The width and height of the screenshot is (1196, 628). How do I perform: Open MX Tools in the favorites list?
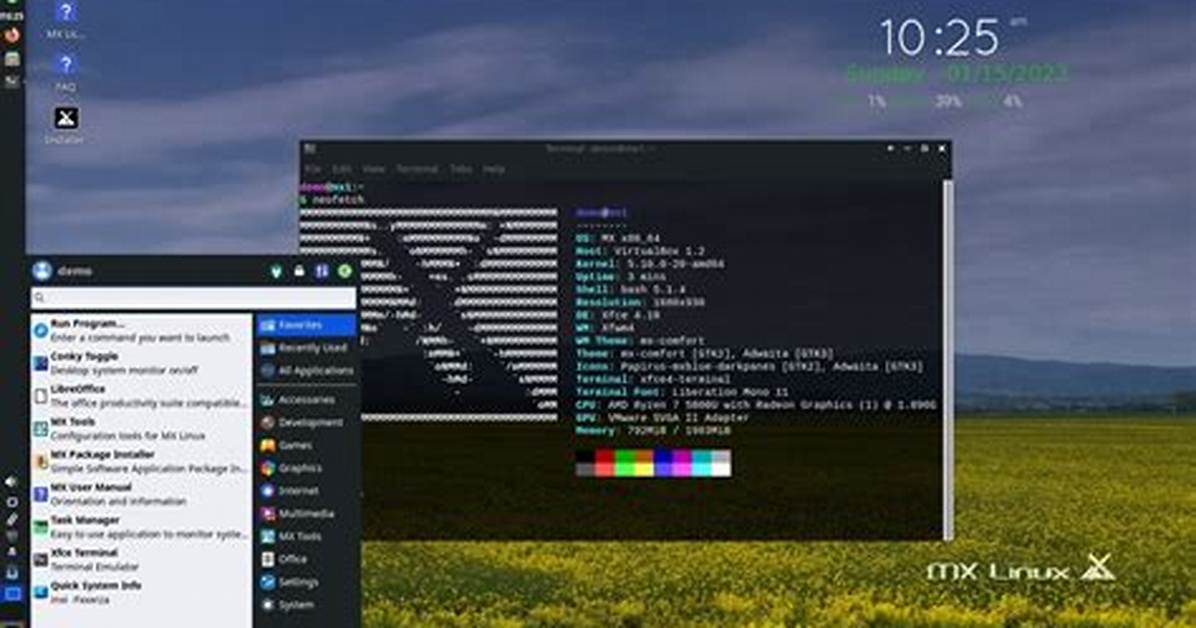(x=141, y=429)
